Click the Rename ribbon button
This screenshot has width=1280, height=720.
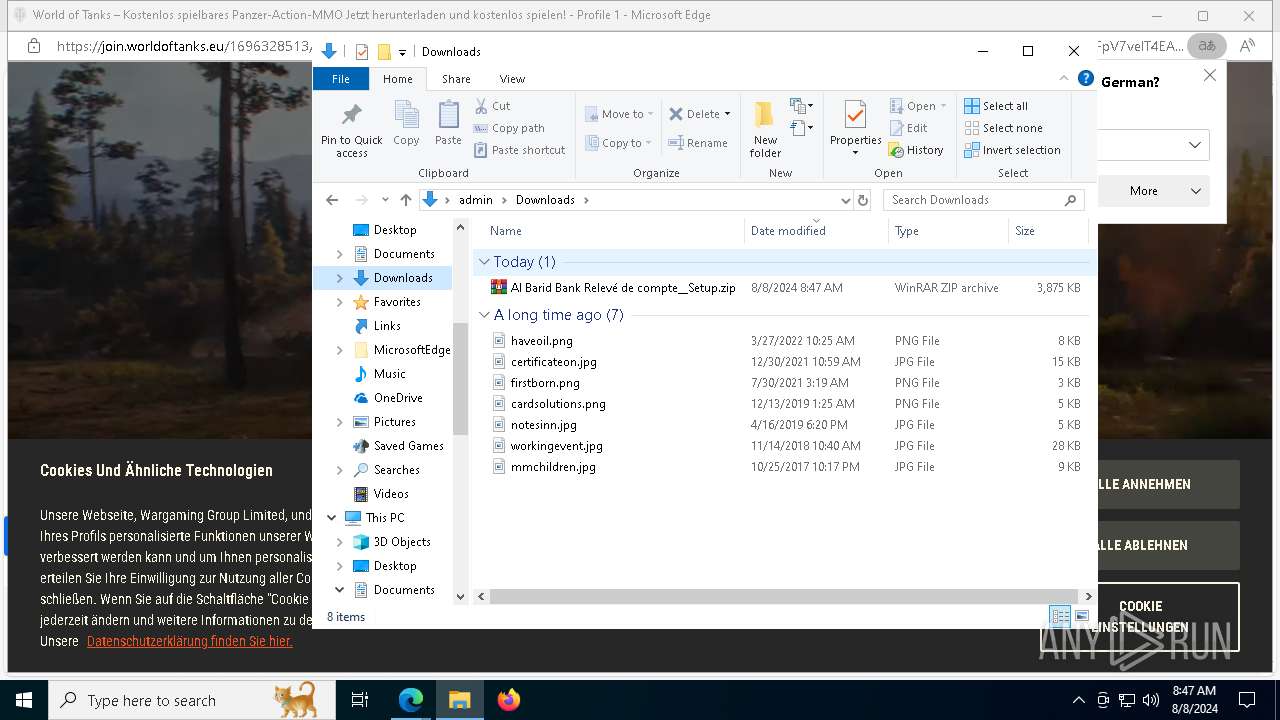(698, 143)
